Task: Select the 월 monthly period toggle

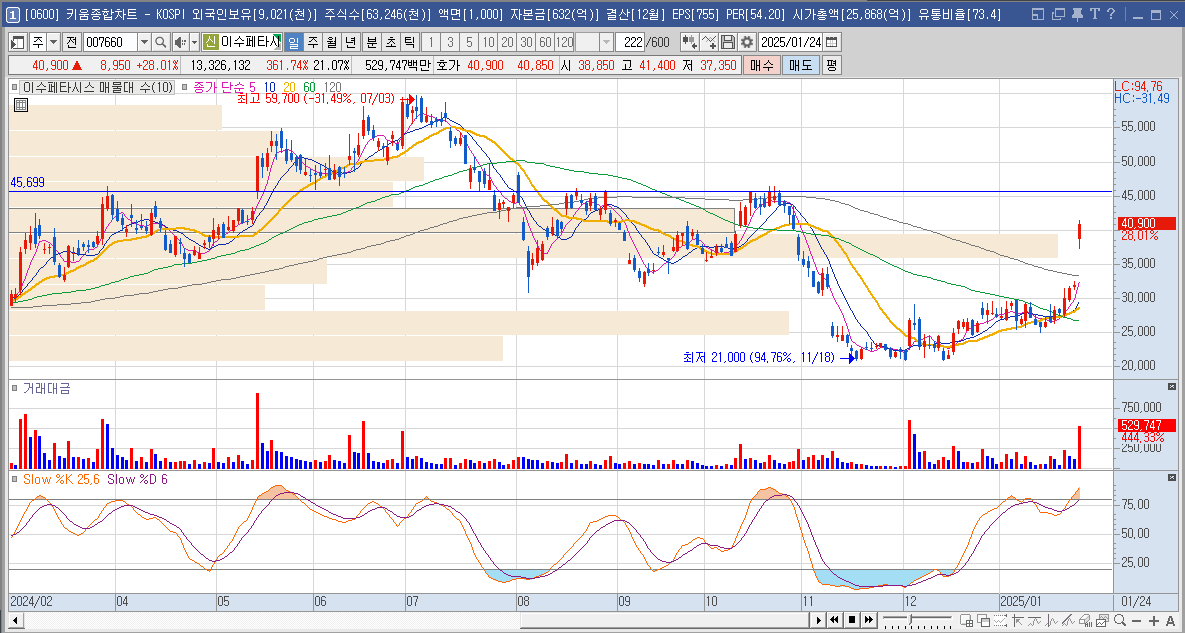Action: pyautogui.click(x=331, y=42)
